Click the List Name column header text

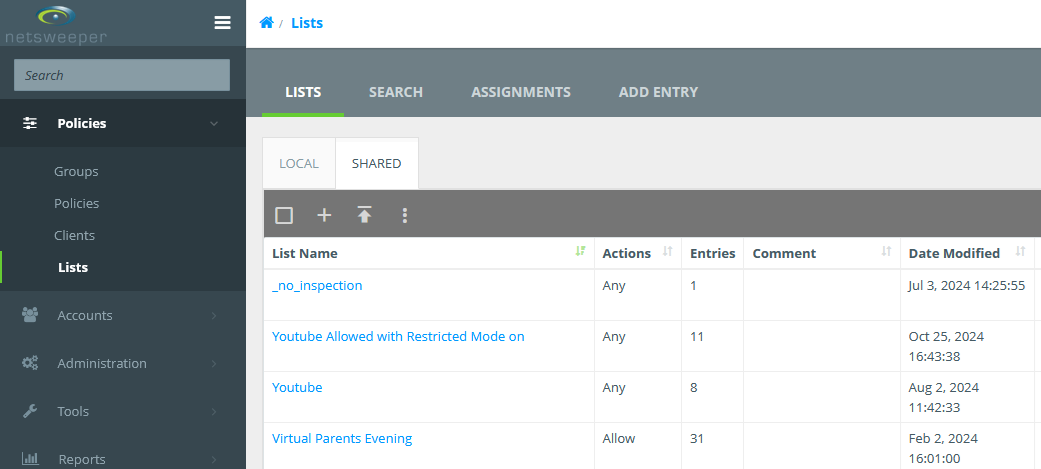point(305,253)
